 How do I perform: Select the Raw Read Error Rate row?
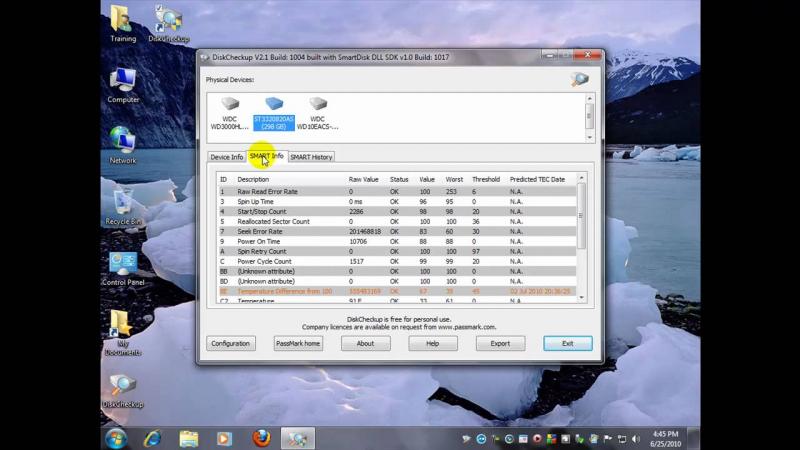(x=396, y=192)
